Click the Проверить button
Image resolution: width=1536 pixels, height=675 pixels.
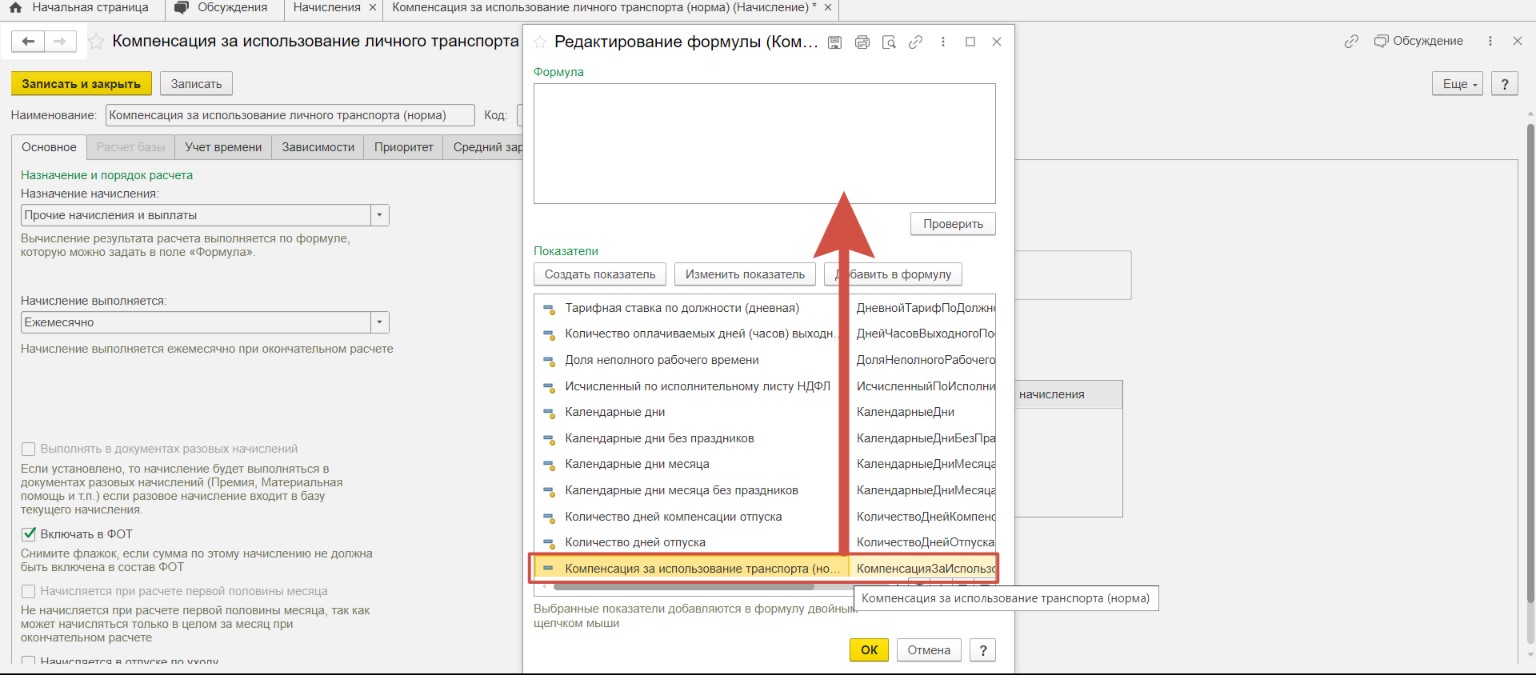point(952,224)
